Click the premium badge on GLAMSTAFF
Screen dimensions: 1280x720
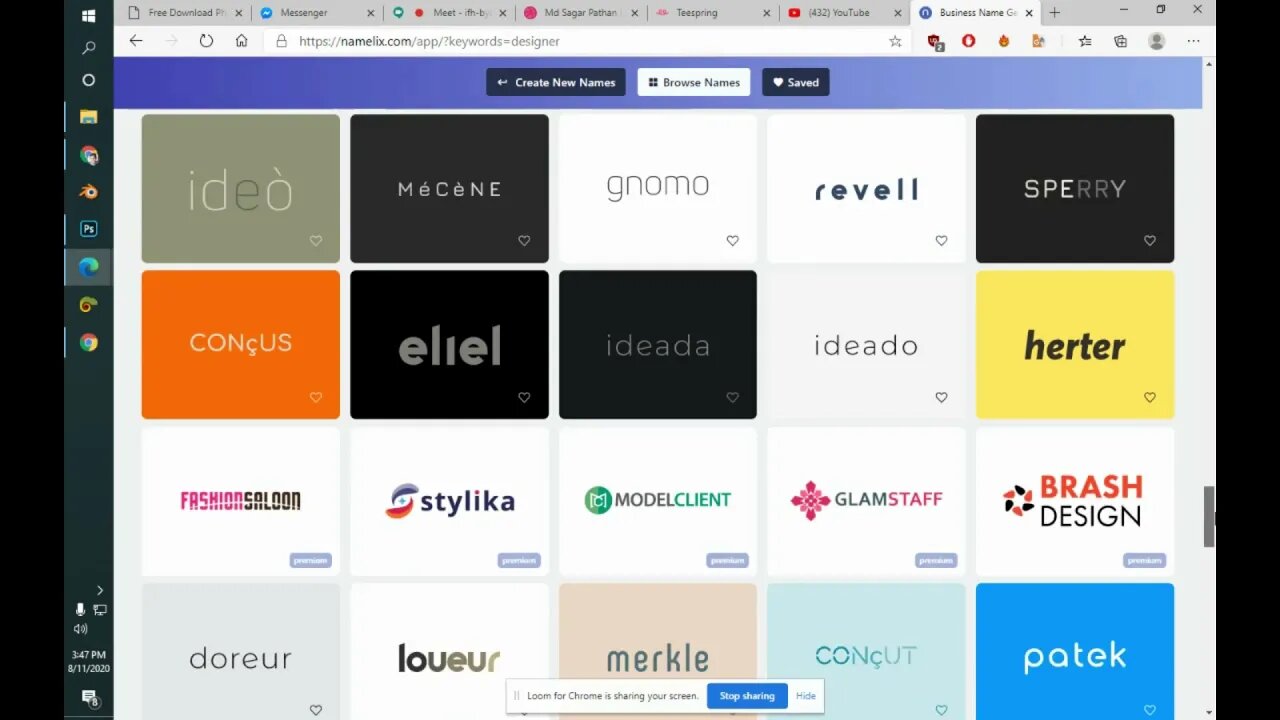tap(936, 560)
